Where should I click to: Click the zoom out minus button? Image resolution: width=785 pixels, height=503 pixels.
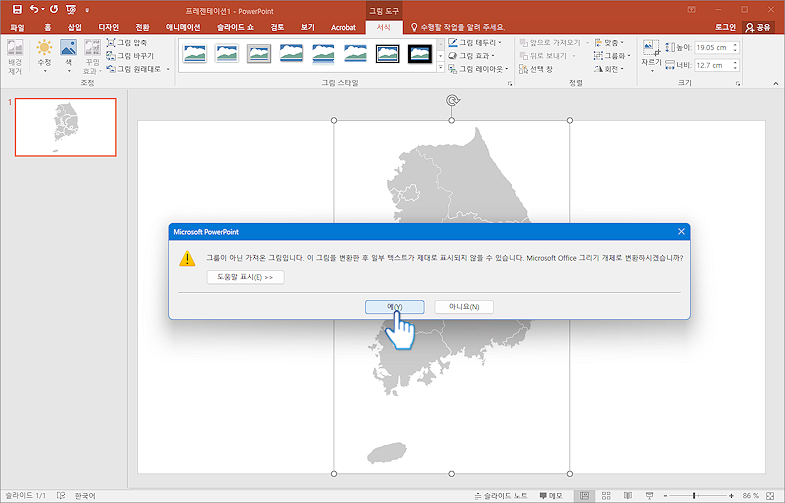pyautogui.click(x=665, y=495)
